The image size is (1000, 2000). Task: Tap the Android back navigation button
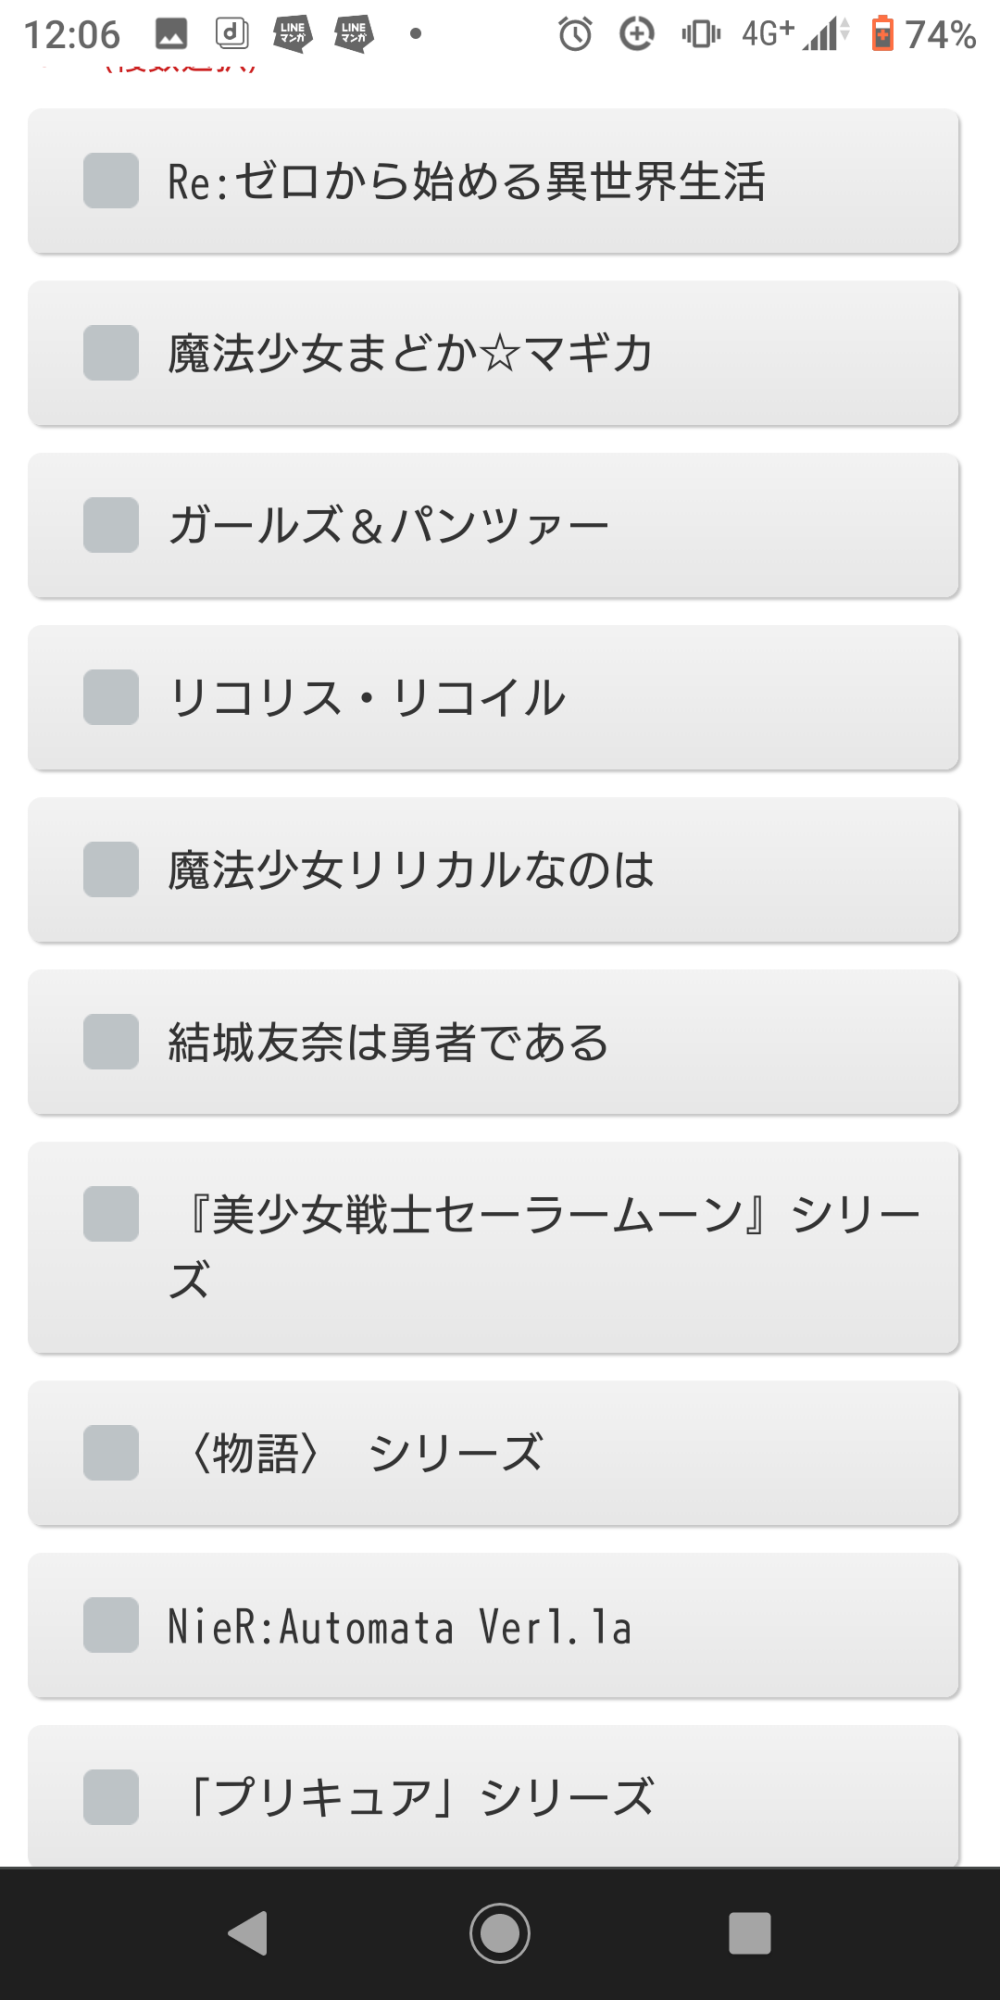[249, 1932]
